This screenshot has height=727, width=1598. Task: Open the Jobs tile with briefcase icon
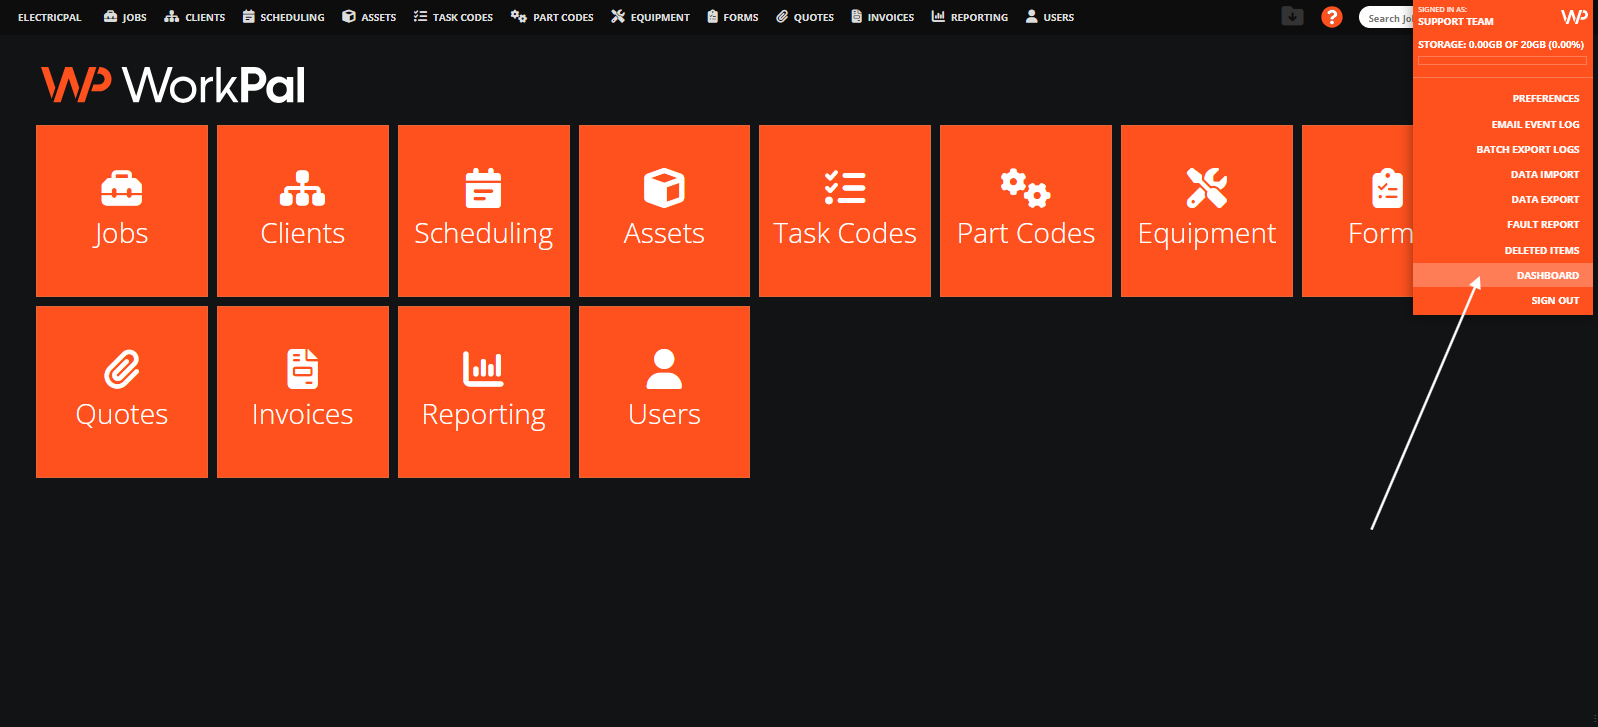click(x=122, y=211)
